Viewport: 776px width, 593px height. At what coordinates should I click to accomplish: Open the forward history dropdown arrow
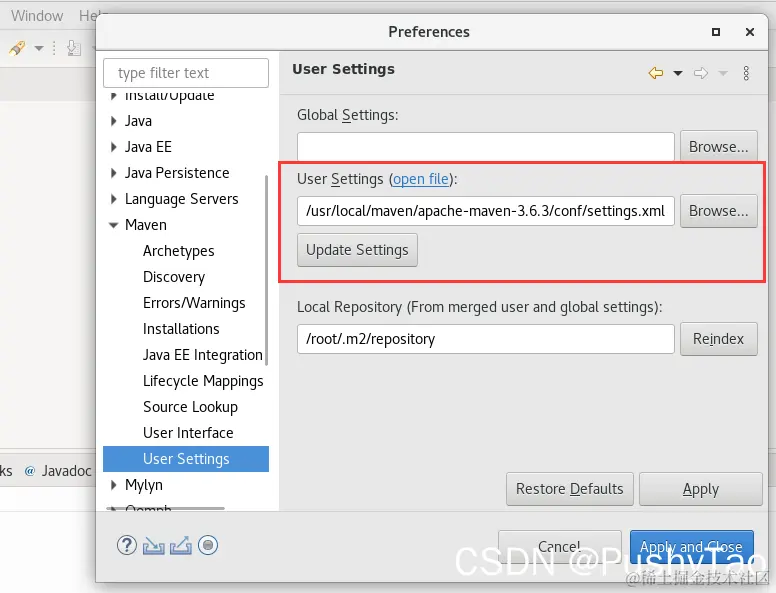(x=723, y=73)
